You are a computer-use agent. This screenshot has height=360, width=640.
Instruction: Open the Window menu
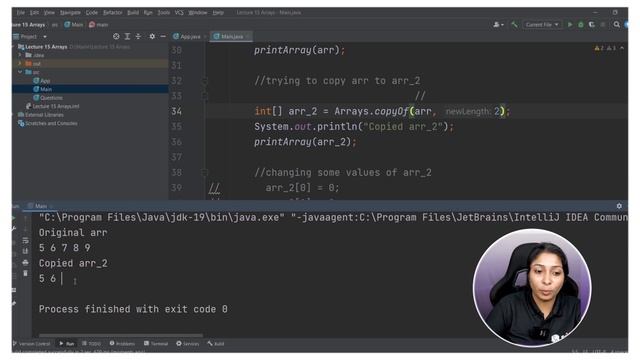point(198,13)
